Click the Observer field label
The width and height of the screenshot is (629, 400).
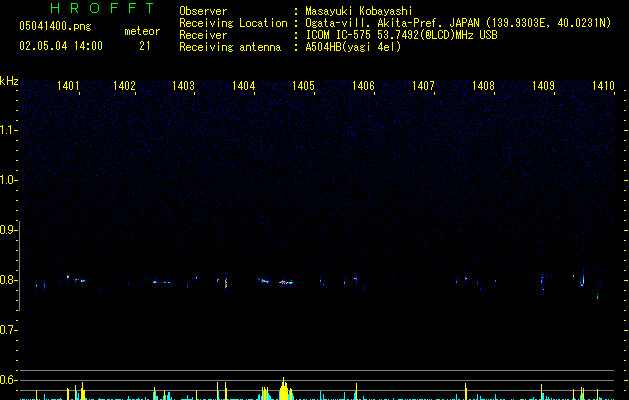tap(203, 11)
